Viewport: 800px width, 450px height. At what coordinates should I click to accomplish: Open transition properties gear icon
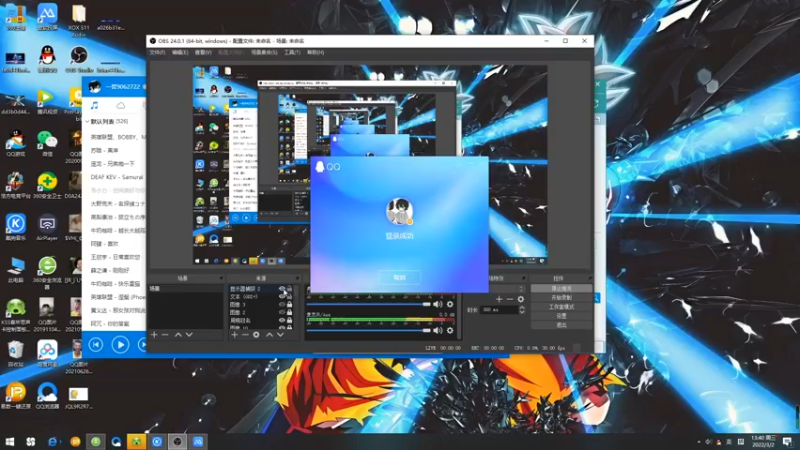pyautogui.click(x=520, y=299)
